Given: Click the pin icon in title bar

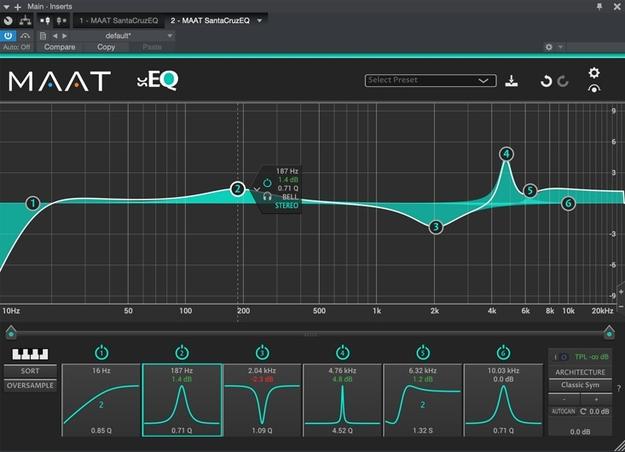Looking at the screenshot, I should (x=599, y=6).
